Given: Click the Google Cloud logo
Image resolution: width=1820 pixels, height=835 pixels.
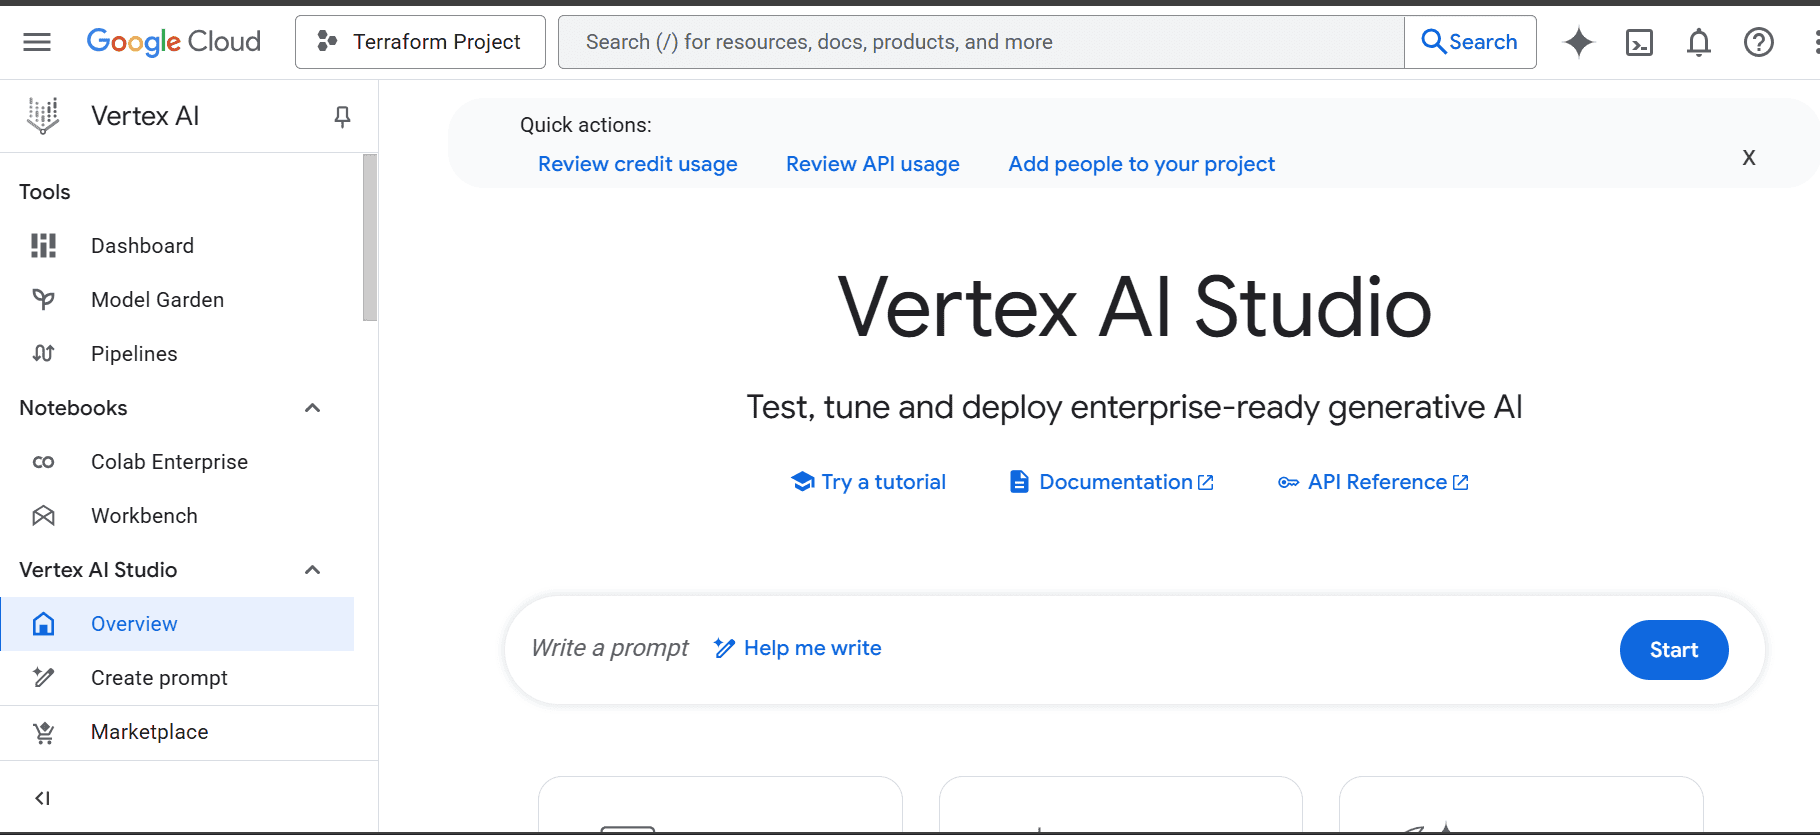Looking at the screenshot, I should (174, 42).
